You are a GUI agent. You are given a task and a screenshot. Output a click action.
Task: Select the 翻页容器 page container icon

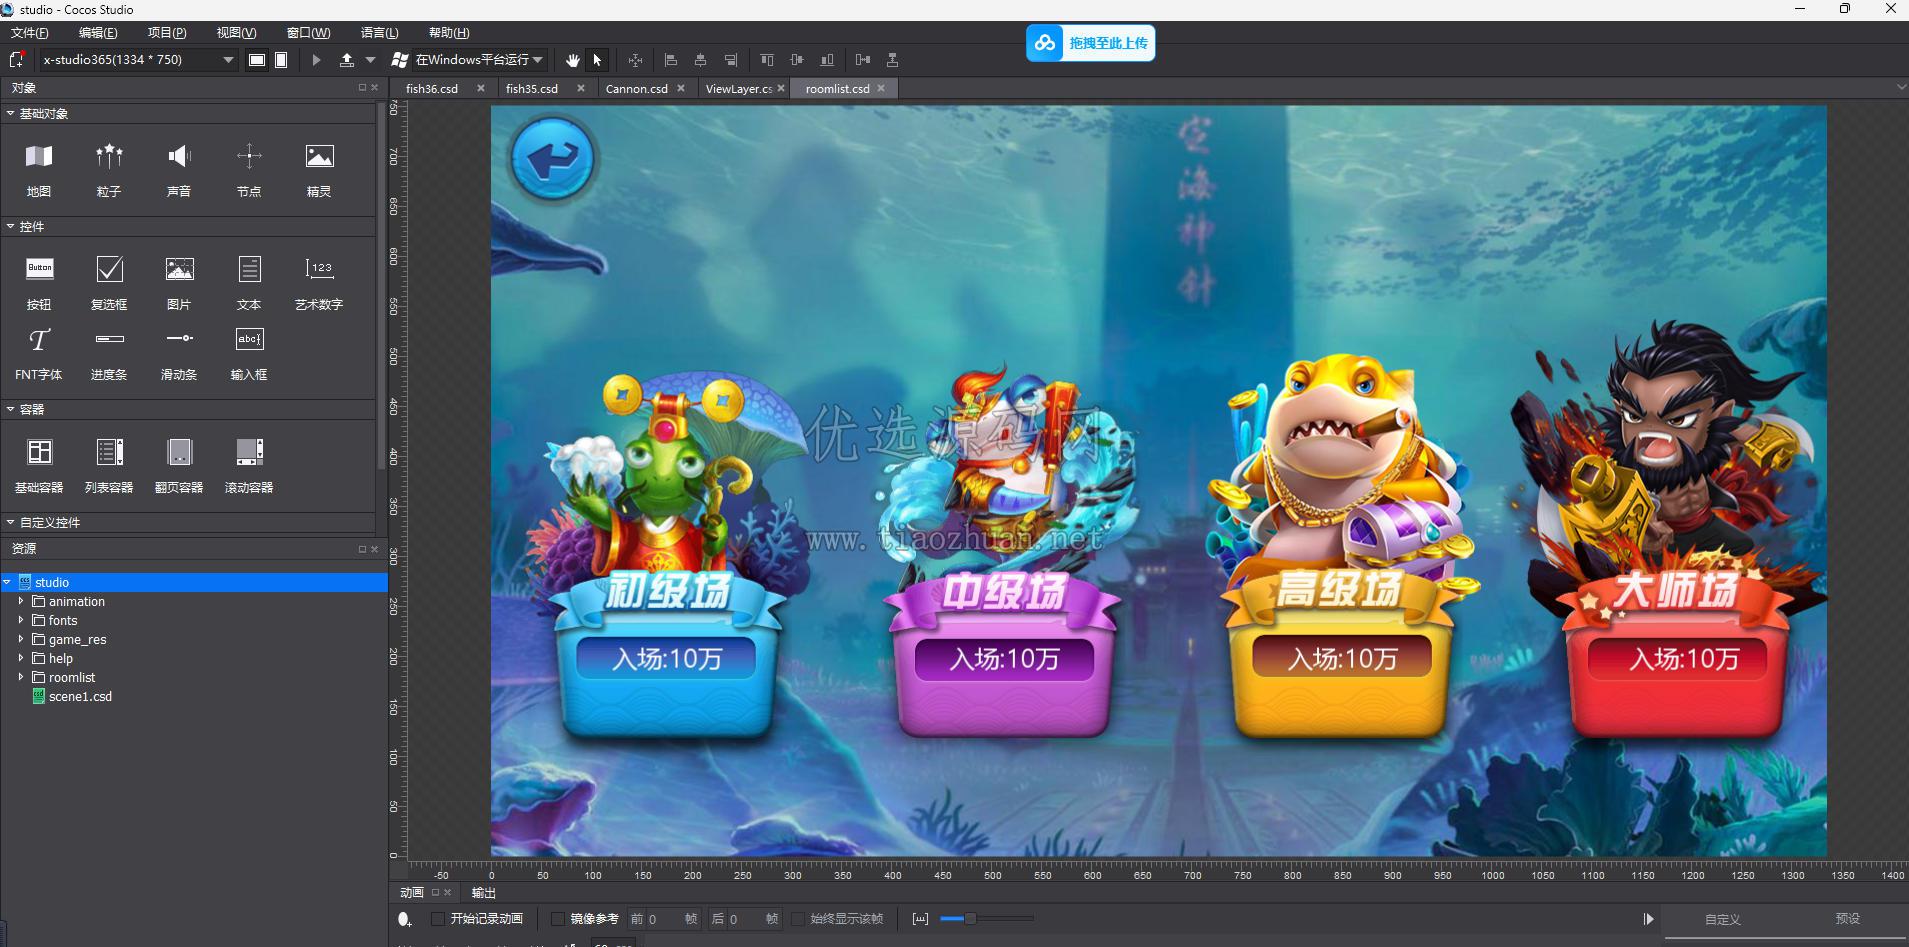tap(179, 452)
